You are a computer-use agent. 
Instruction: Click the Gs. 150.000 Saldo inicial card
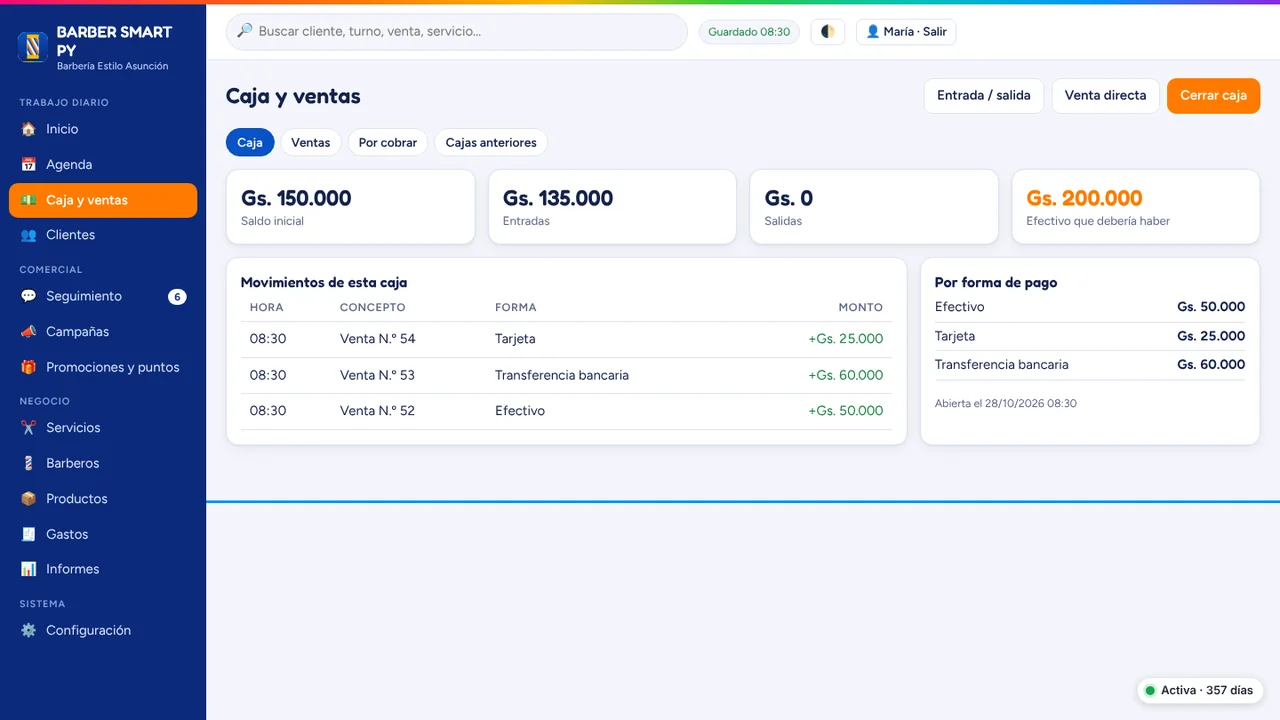point(350,206)
